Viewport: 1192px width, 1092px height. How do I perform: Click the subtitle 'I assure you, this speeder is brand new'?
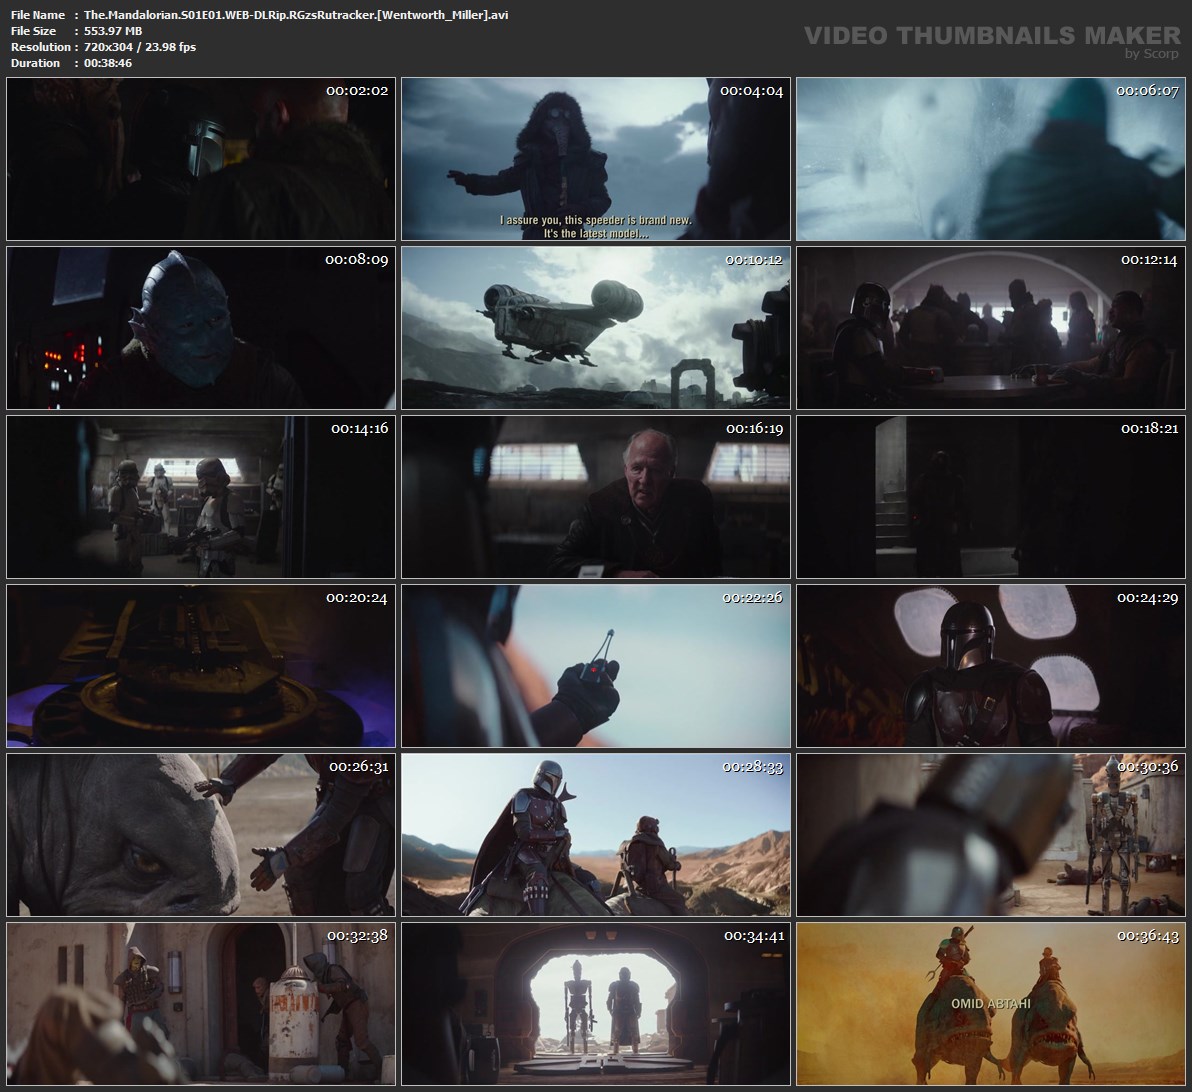click(596, 220)
